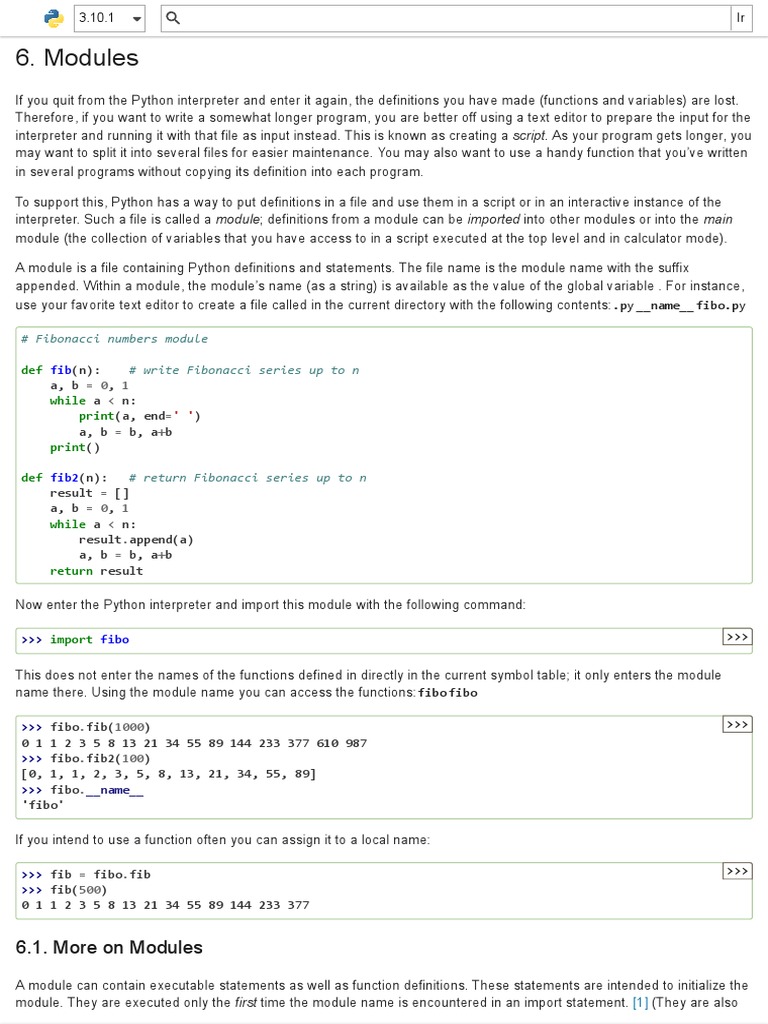This screenshot has width=768, height=1024.
Task: Click the Fibonacci numbers module code block
Action: (384, 455)
